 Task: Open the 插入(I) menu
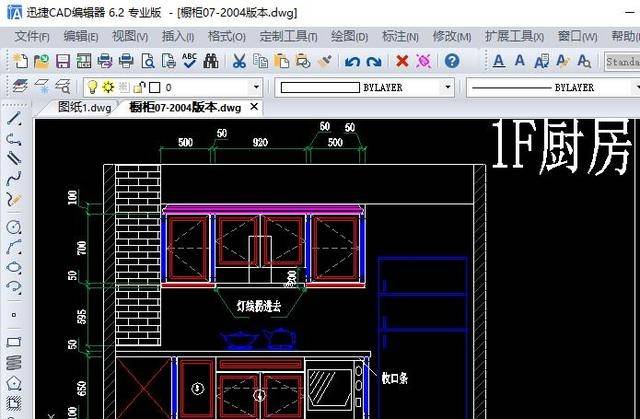178,37
